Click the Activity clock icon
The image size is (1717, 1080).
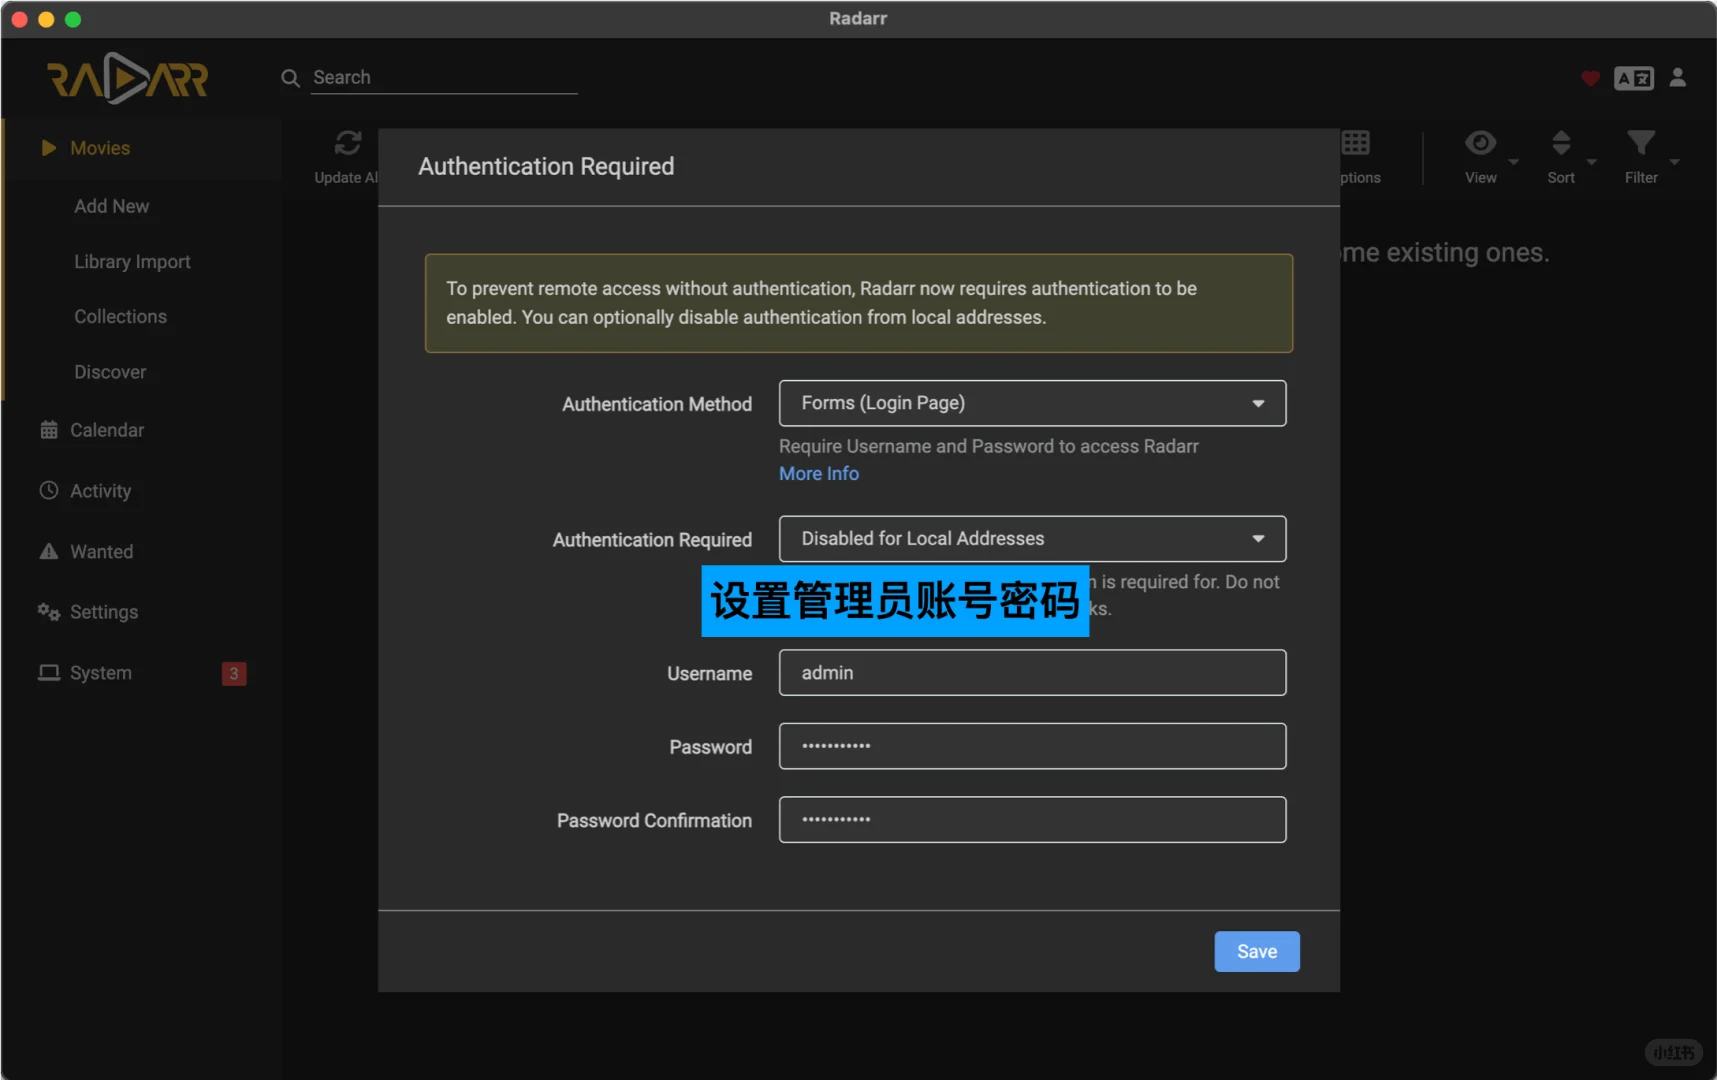(48, 490)
